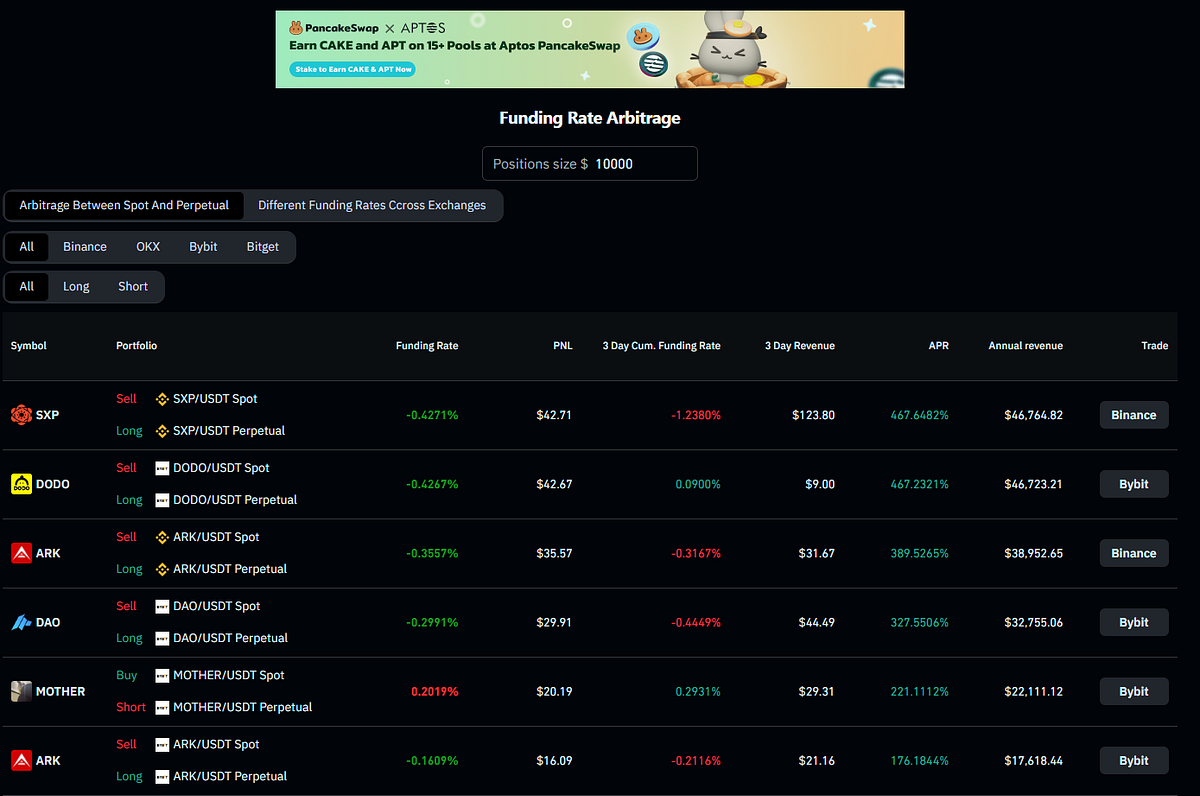Screen dimensions: 1200x796
Task: Click Bybit icon beside DODO/USDT Spot
Action: click(x=162, y=468)
